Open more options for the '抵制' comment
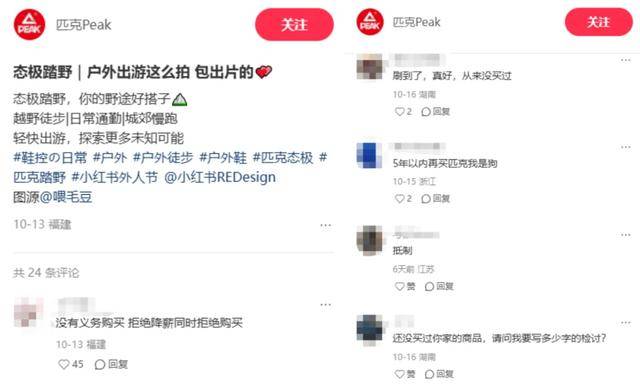 pos(625,235)
